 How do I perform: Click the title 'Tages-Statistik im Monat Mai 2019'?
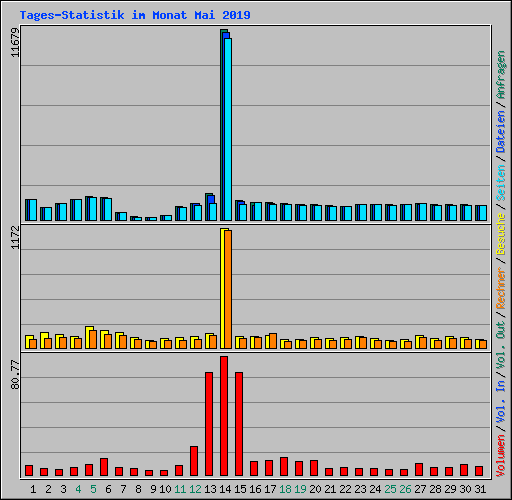pos(135,15)
